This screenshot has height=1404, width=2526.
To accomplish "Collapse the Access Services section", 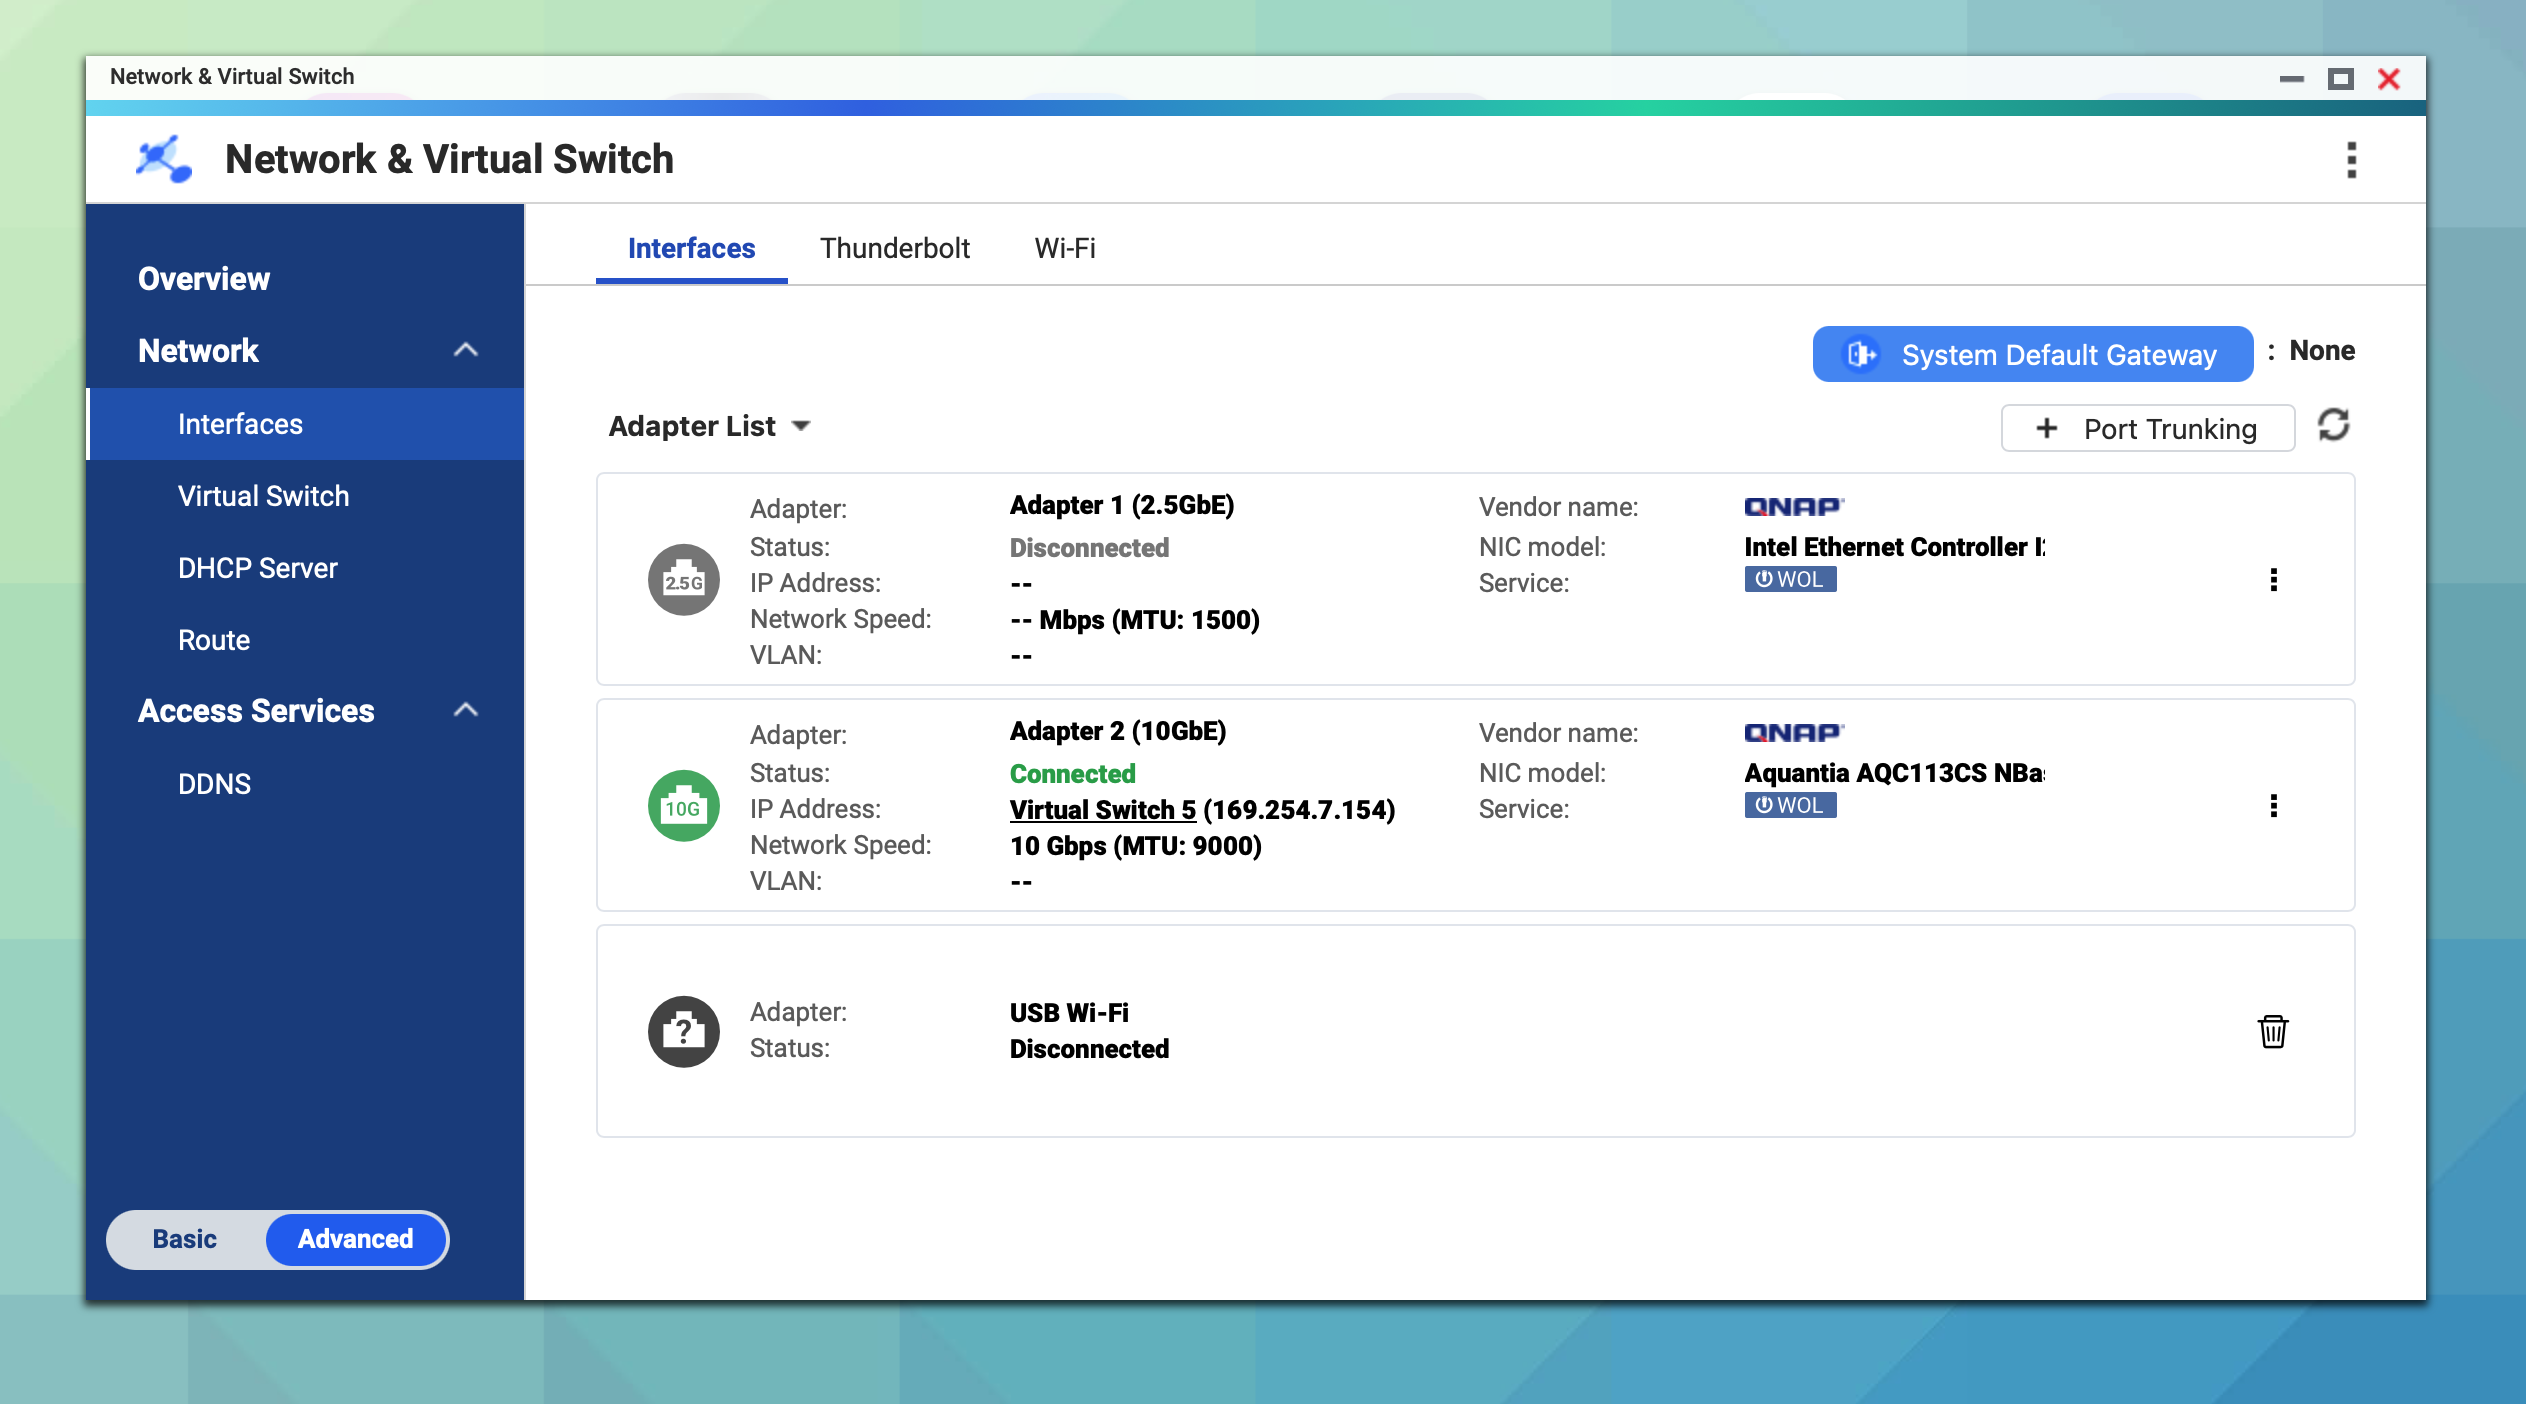I will pyautogui.click(x=465, y=710).
